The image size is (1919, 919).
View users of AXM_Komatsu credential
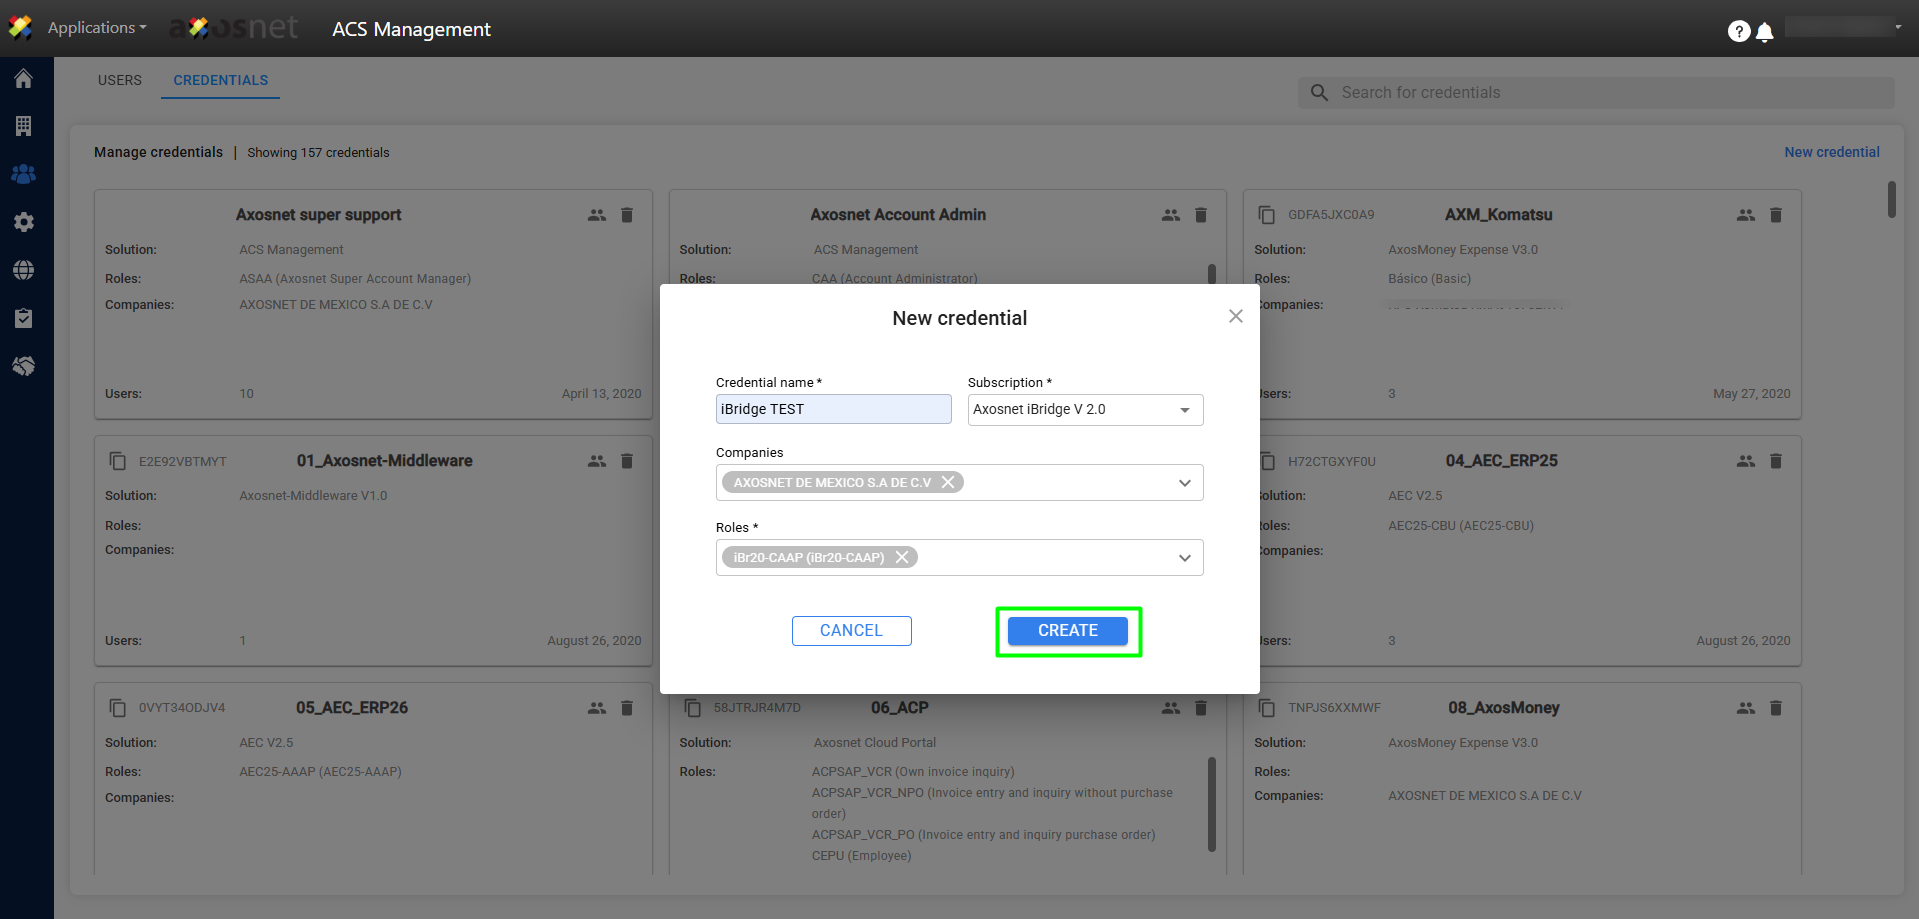pos(1745,215)
